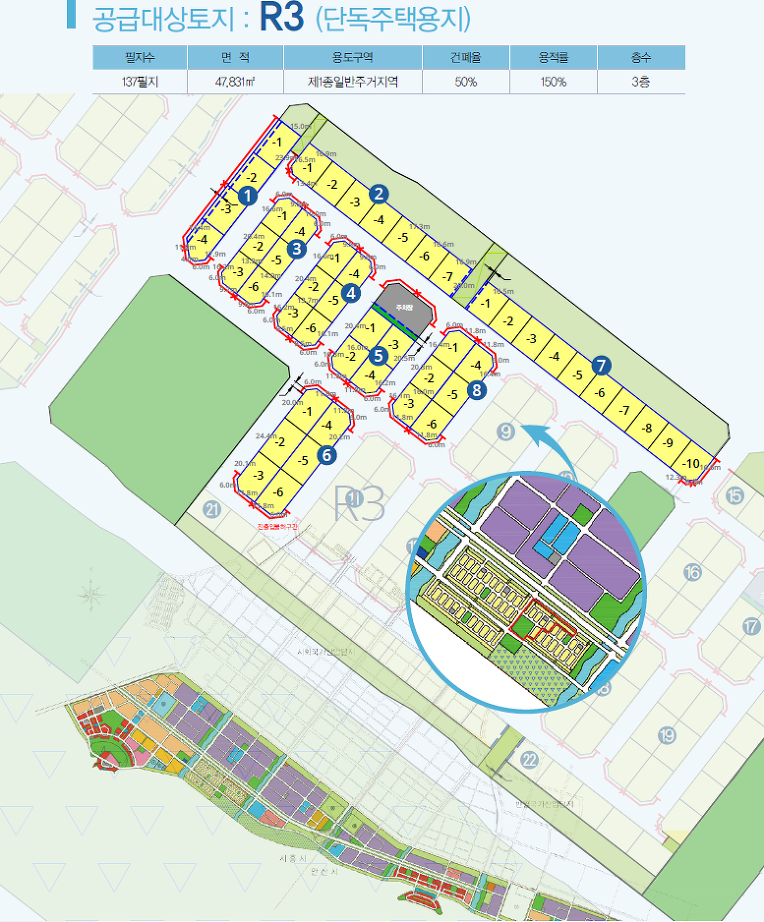Select lot -6 in block 7

coord(600,393)
